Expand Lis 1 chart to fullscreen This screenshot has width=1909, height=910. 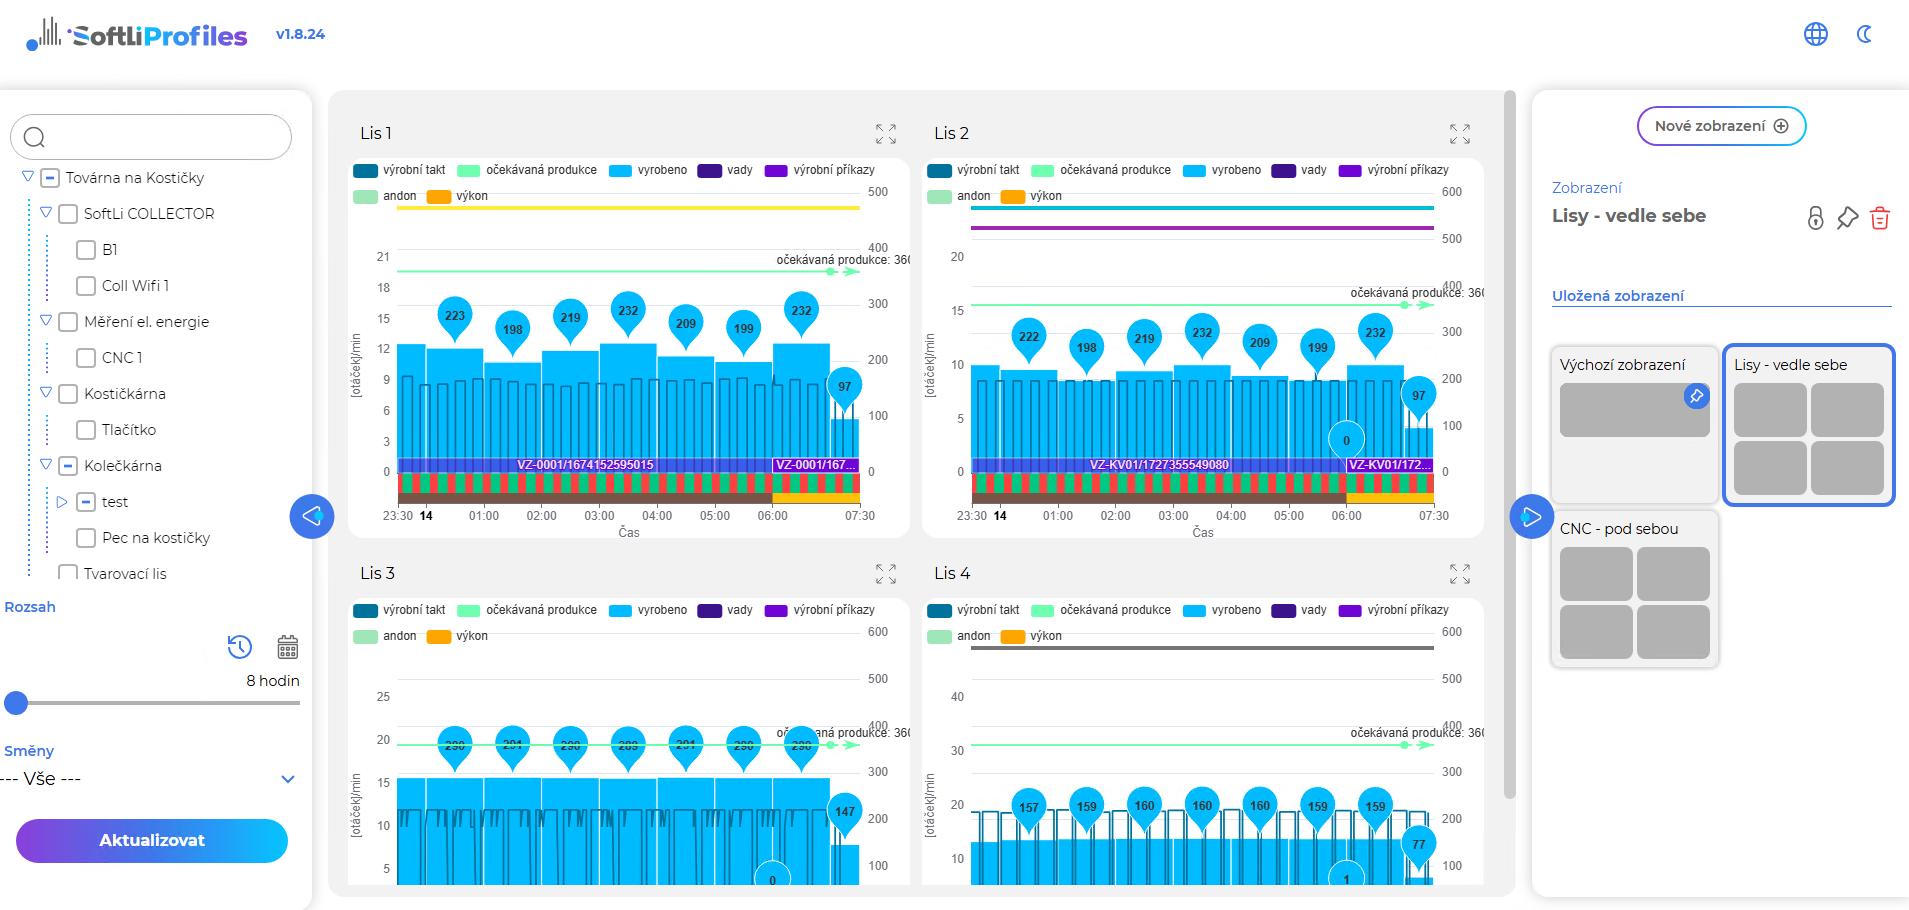click(x=886, y=134)
